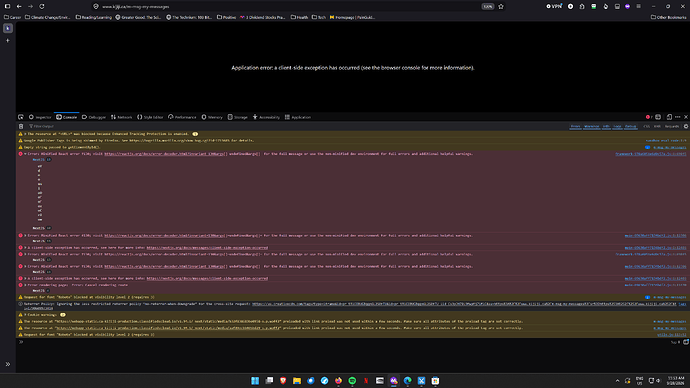Click the forward navigation arrow
Screen dimensions: 690x388
coord(30,7)
